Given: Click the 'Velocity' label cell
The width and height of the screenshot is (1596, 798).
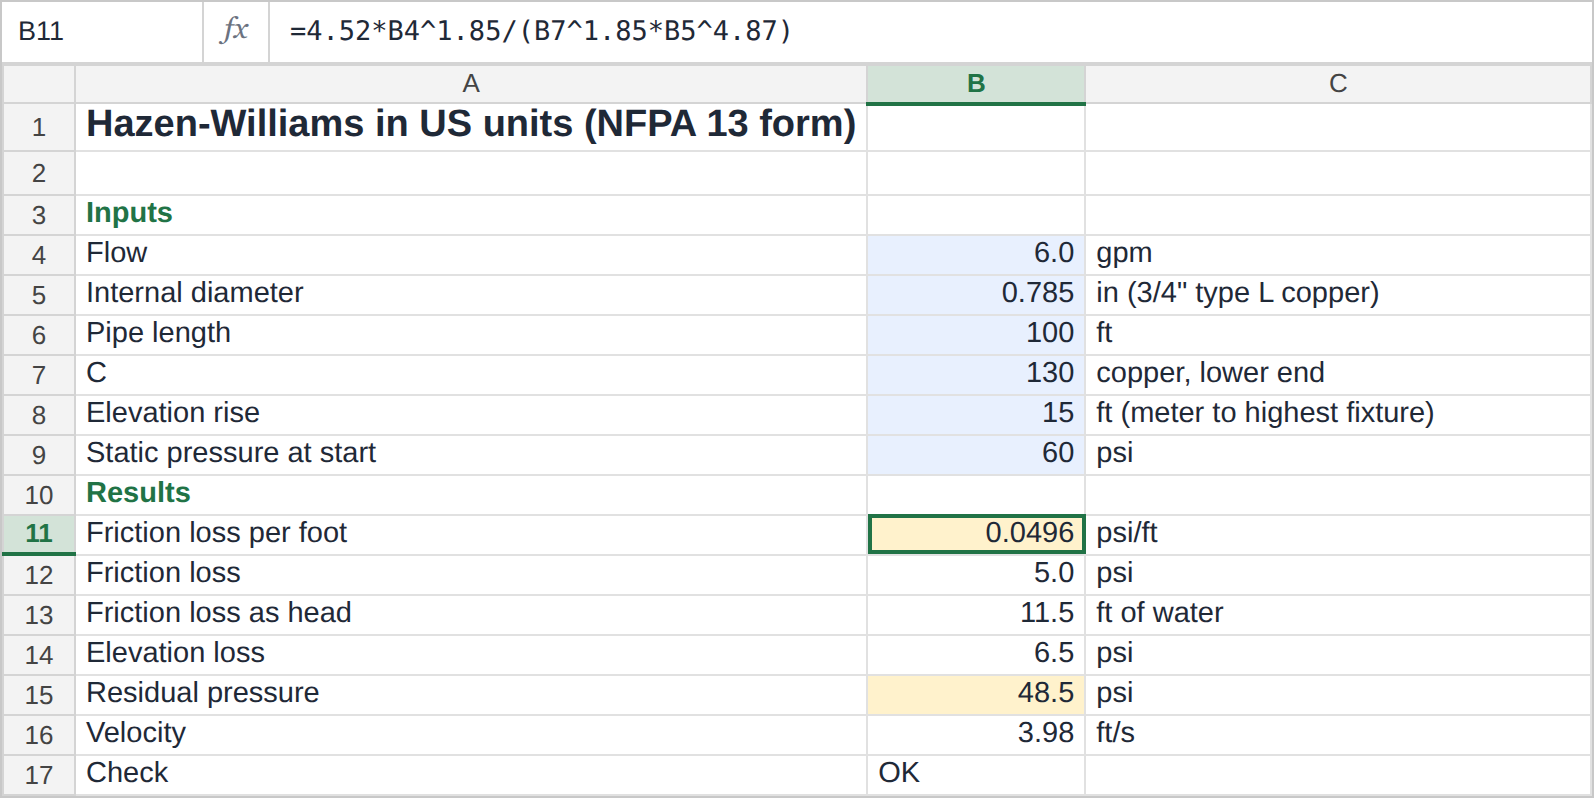Looking at the screenshot, I should click(x=471, y=735).
